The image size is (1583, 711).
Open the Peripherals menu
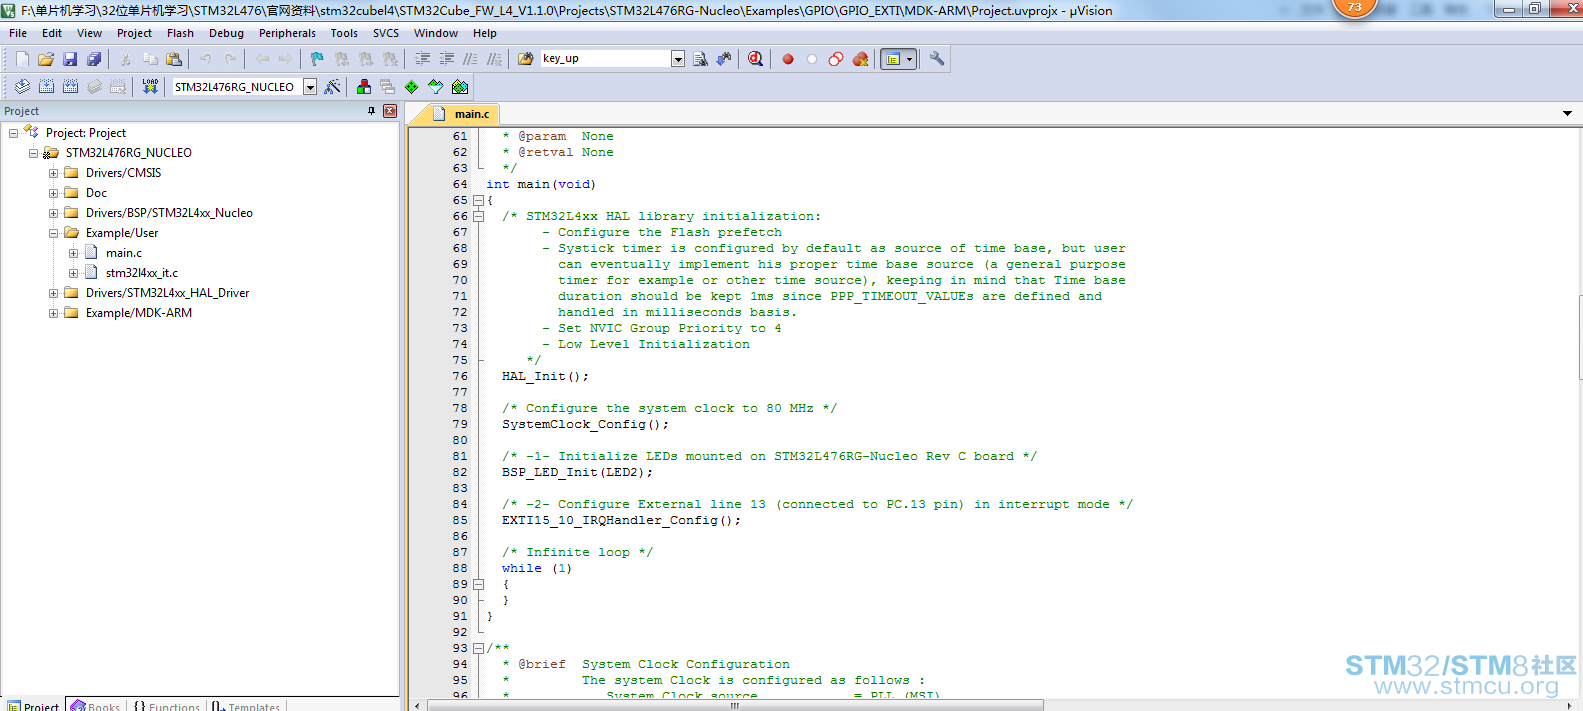coord(287,33)
